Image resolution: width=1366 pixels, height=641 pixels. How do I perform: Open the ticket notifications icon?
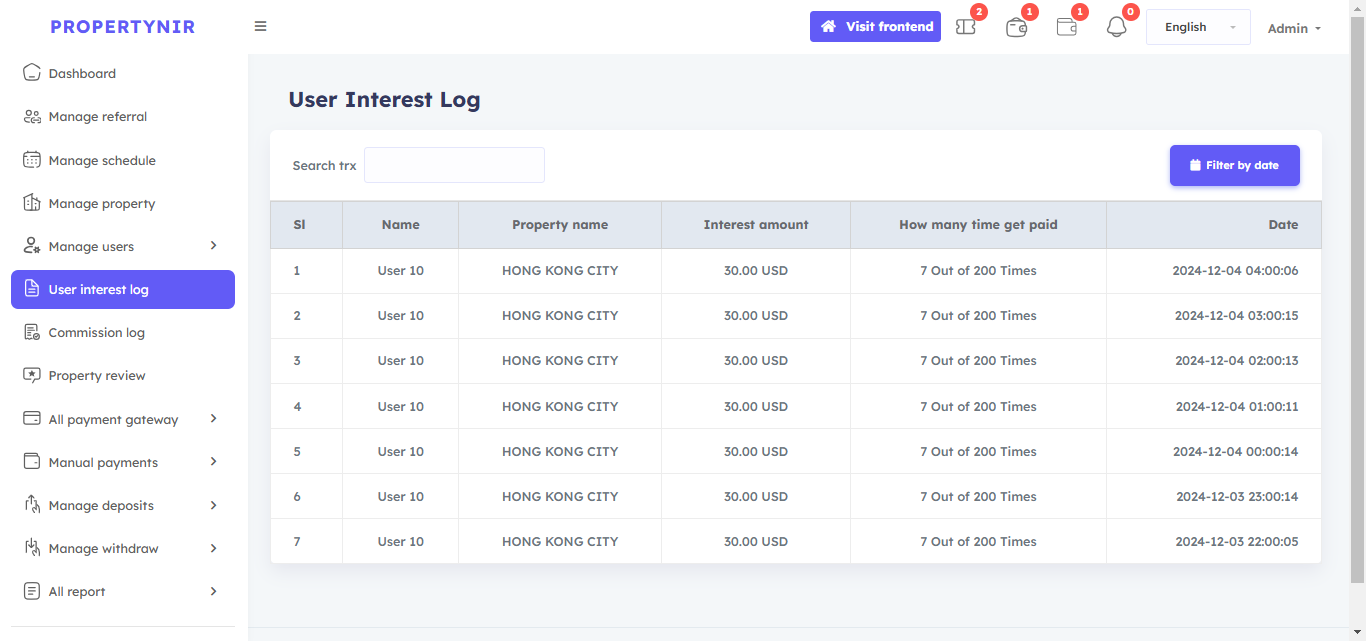tap(966, 27)
